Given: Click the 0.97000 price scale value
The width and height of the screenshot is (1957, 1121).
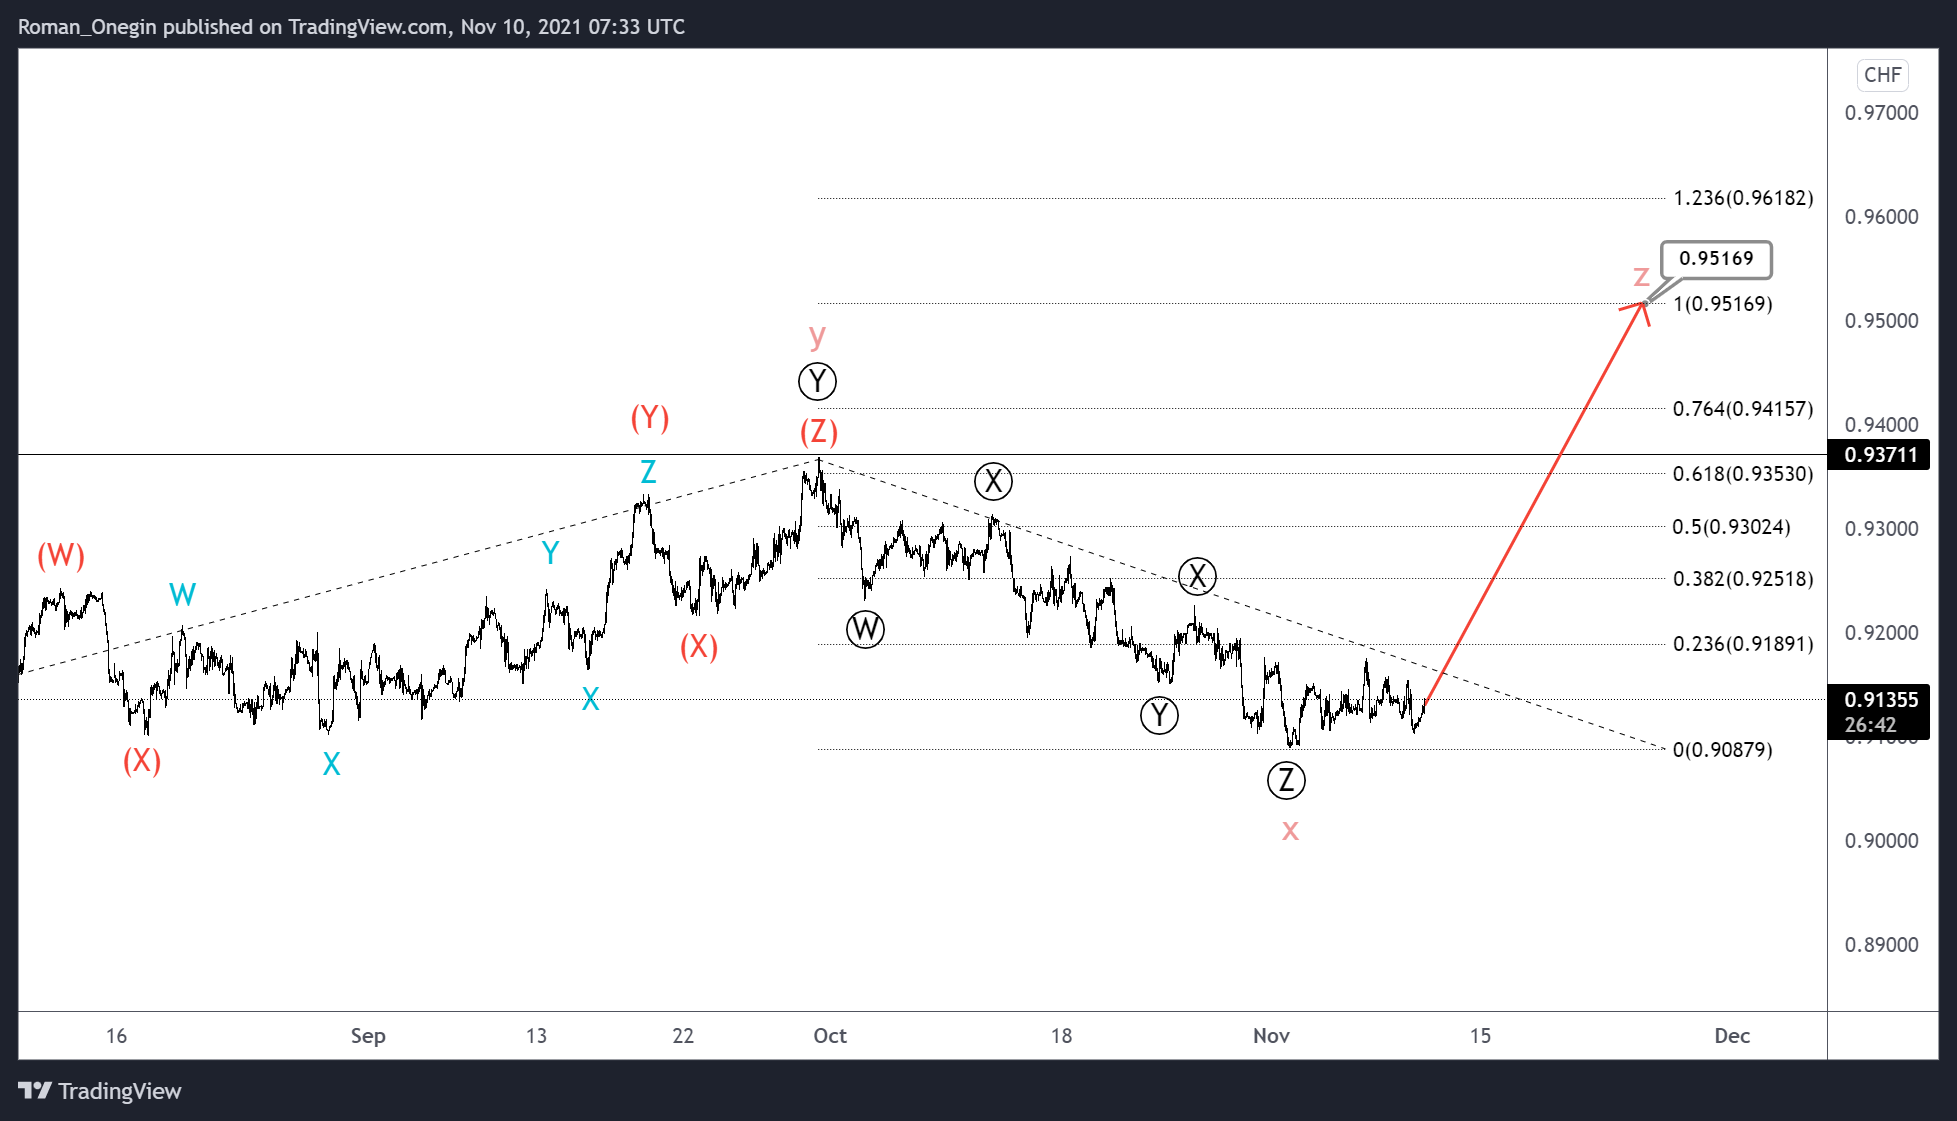Looking at the screenshot, I should 1881,113.
